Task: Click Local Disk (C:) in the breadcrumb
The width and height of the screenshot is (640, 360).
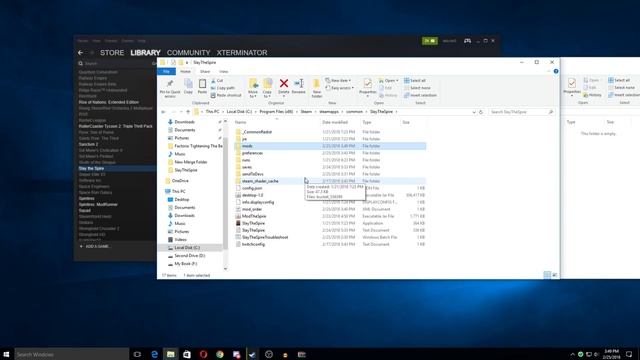Action: point(239,112)
